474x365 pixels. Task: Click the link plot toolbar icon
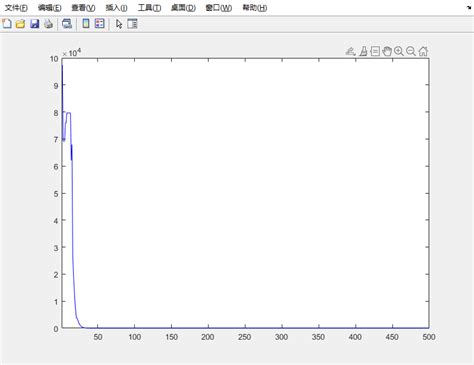point(67,24)
